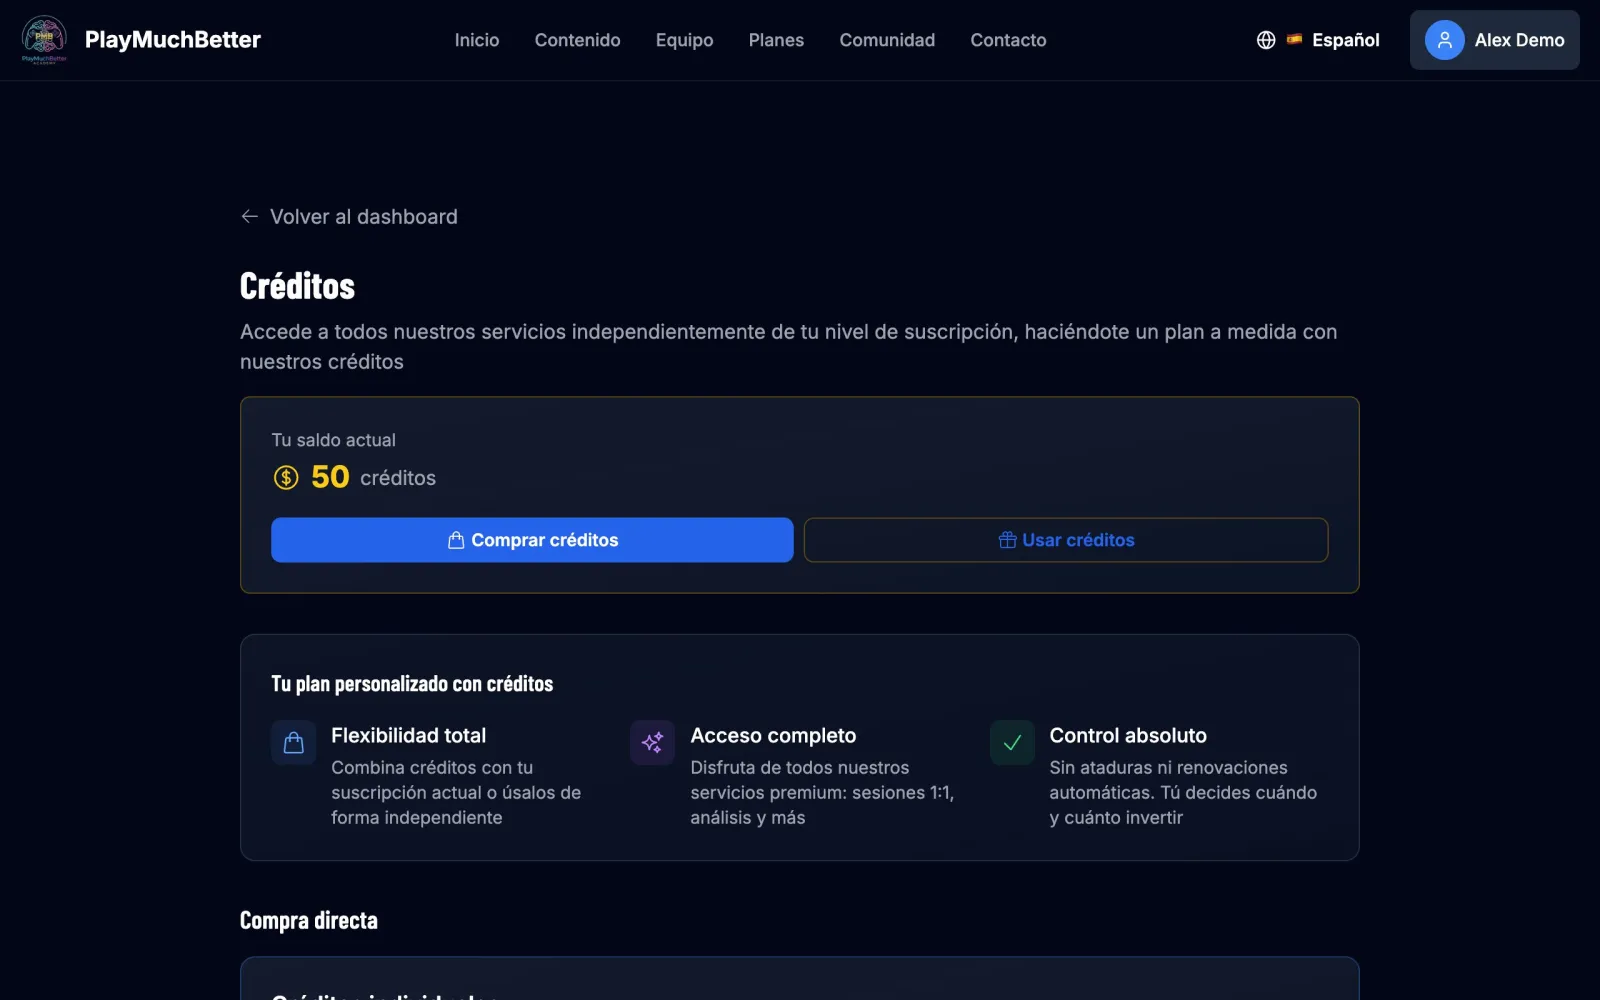The height and width of the screenshot is (1000, 1600).
Task: Click the Tu saldo actual label
Action: [334, 440]
